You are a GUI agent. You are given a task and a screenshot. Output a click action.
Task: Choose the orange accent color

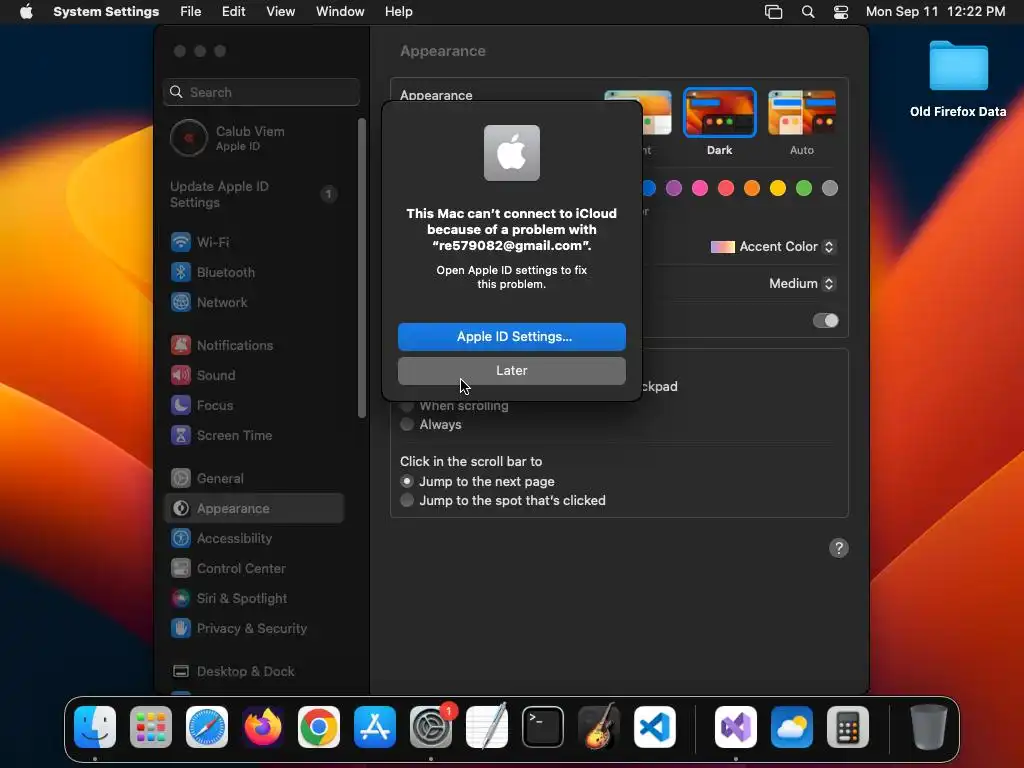pos(752,189)
